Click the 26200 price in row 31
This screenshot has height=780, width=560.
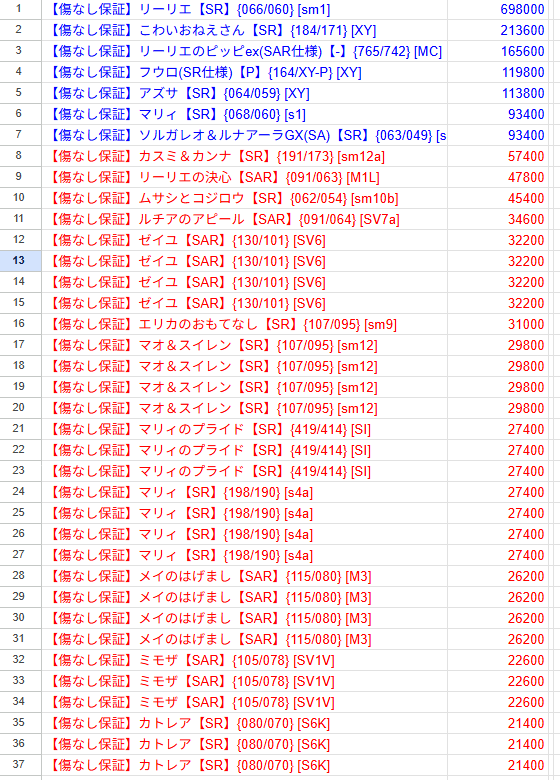point(497,639)
